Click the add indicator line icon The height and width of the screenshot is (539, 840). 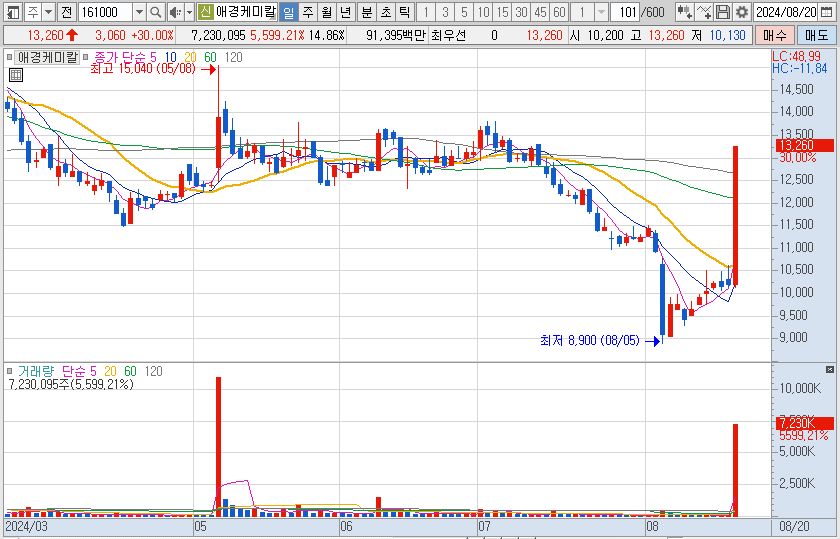(x=703, y=12)
